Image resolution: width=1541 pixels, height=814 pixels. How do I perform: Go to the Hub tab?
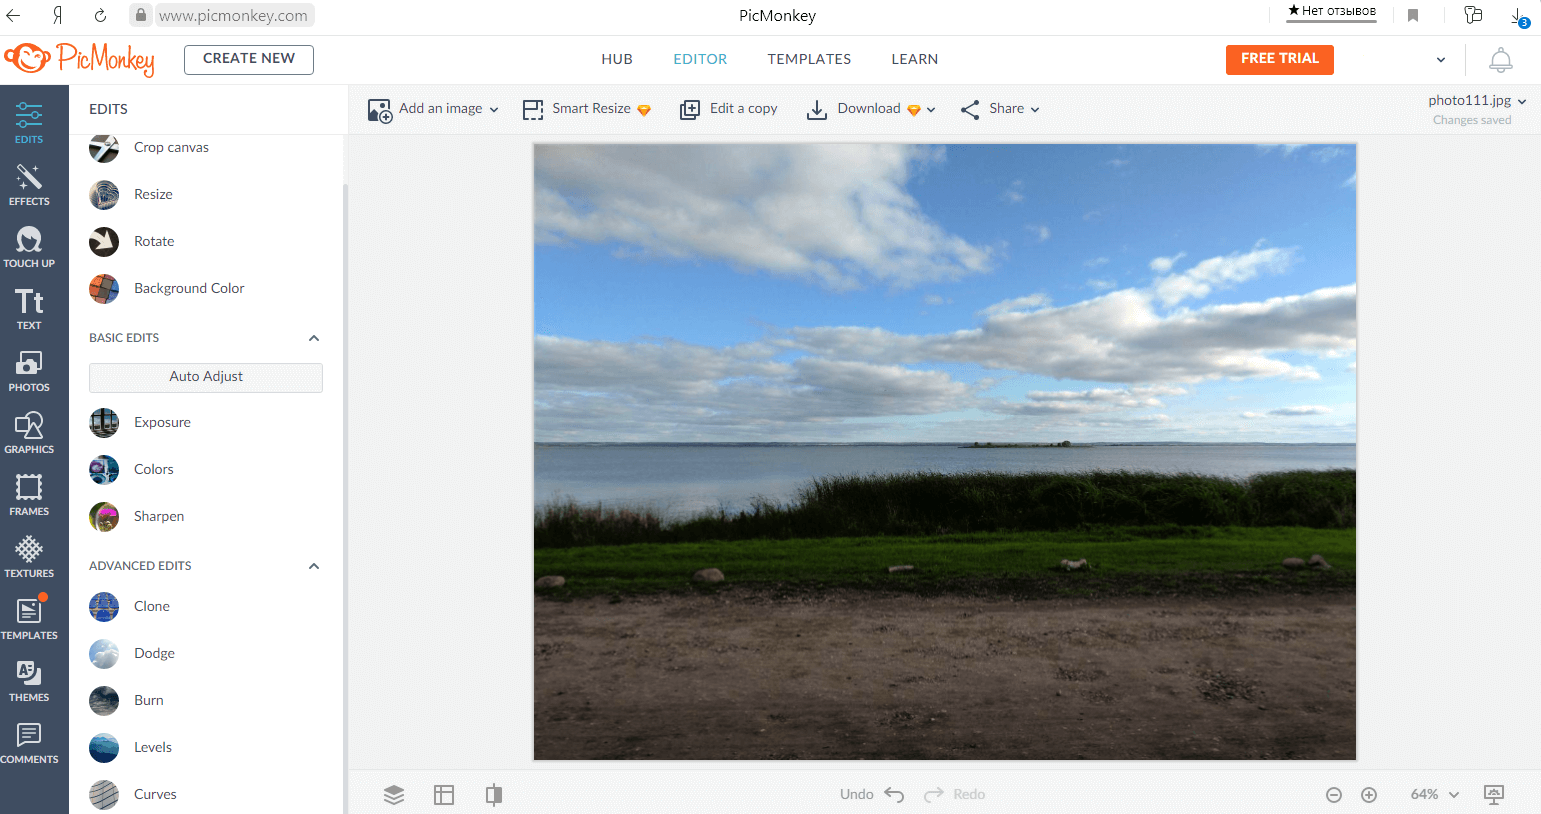pos(617,59)
